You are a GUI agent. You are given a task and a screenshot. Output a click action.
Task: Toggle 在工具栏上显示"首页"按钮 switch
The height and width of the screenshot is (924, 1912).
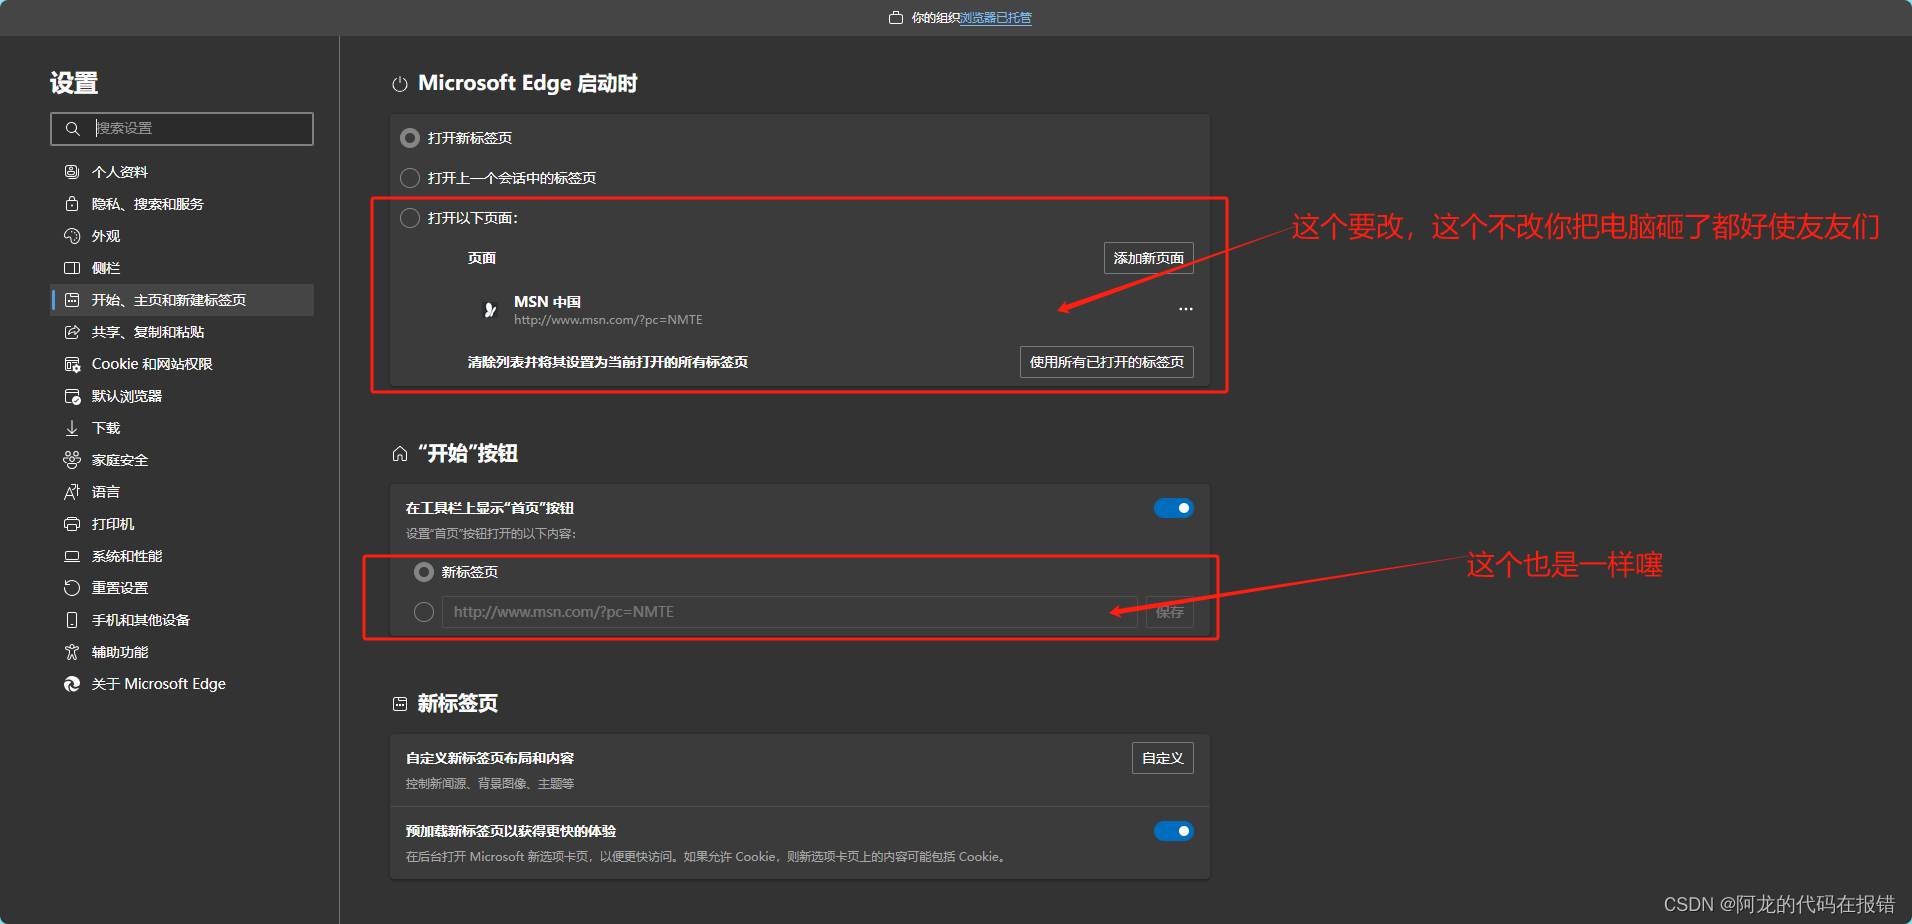click(x=1174, y=508)
